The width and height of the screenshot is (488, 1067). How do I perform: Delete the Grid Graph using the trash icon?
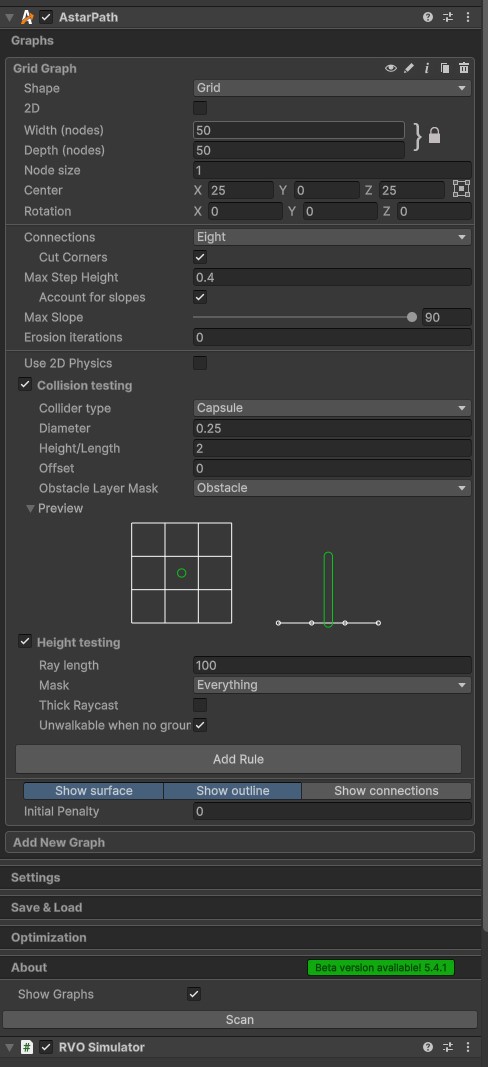(463, 68)
